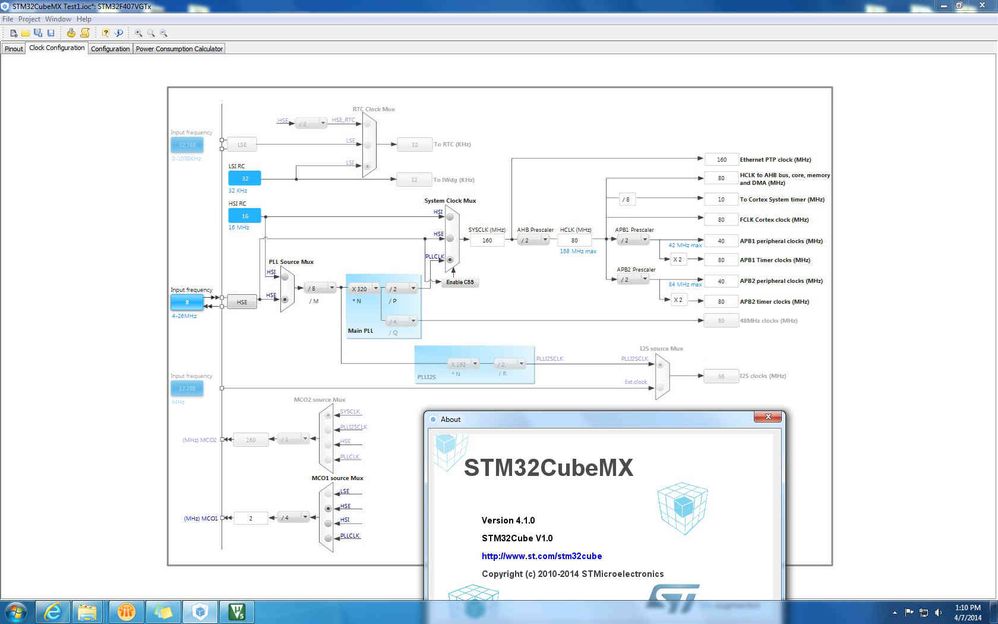Open the MCO2 divider dropdown
The height and width of the screenshot is (624, 998).
(x=293, y=439)
